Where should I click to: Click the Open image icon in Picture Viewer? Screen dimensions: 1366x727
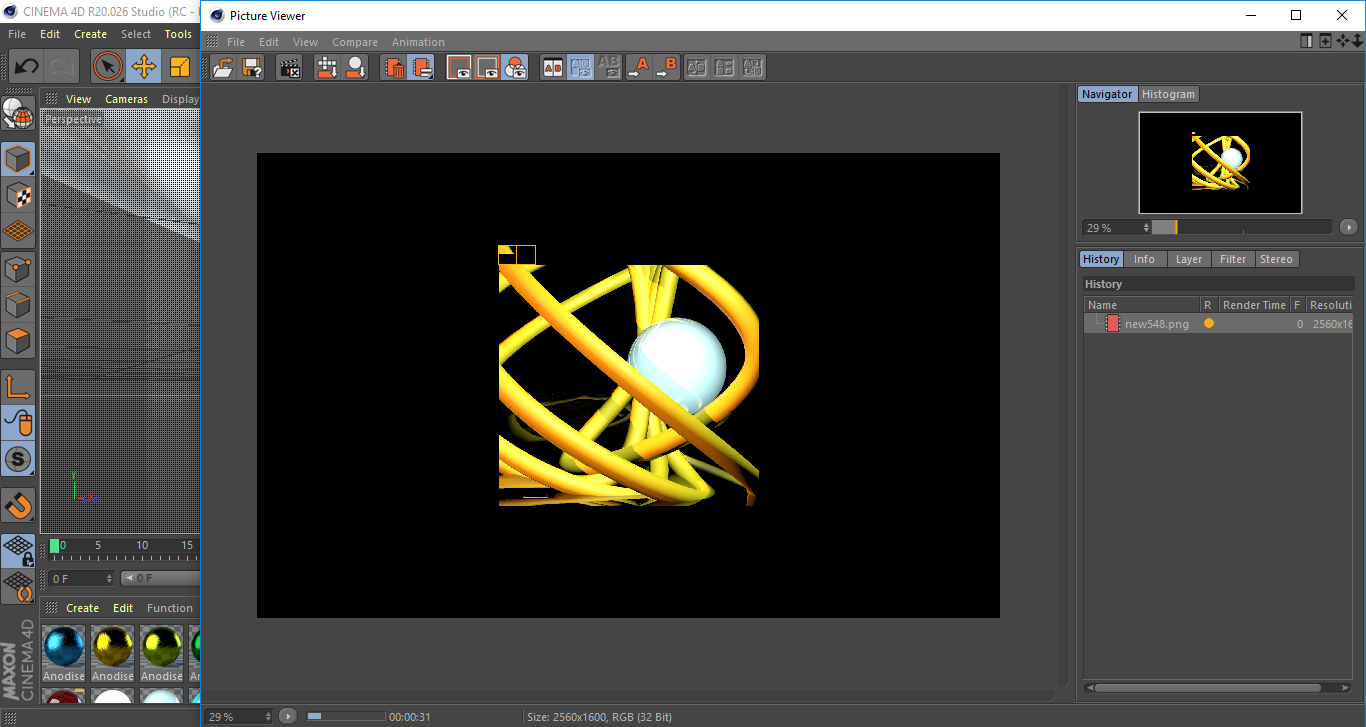pos(224,68)
